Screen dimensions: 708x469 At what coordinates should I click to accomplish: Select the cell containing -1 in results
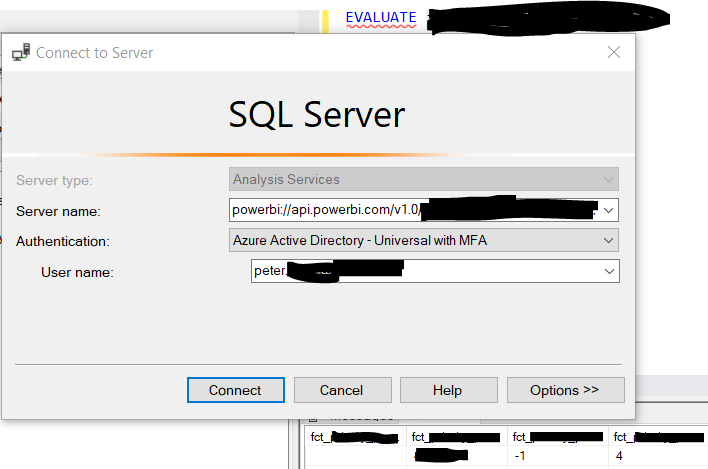coord(557,456)
